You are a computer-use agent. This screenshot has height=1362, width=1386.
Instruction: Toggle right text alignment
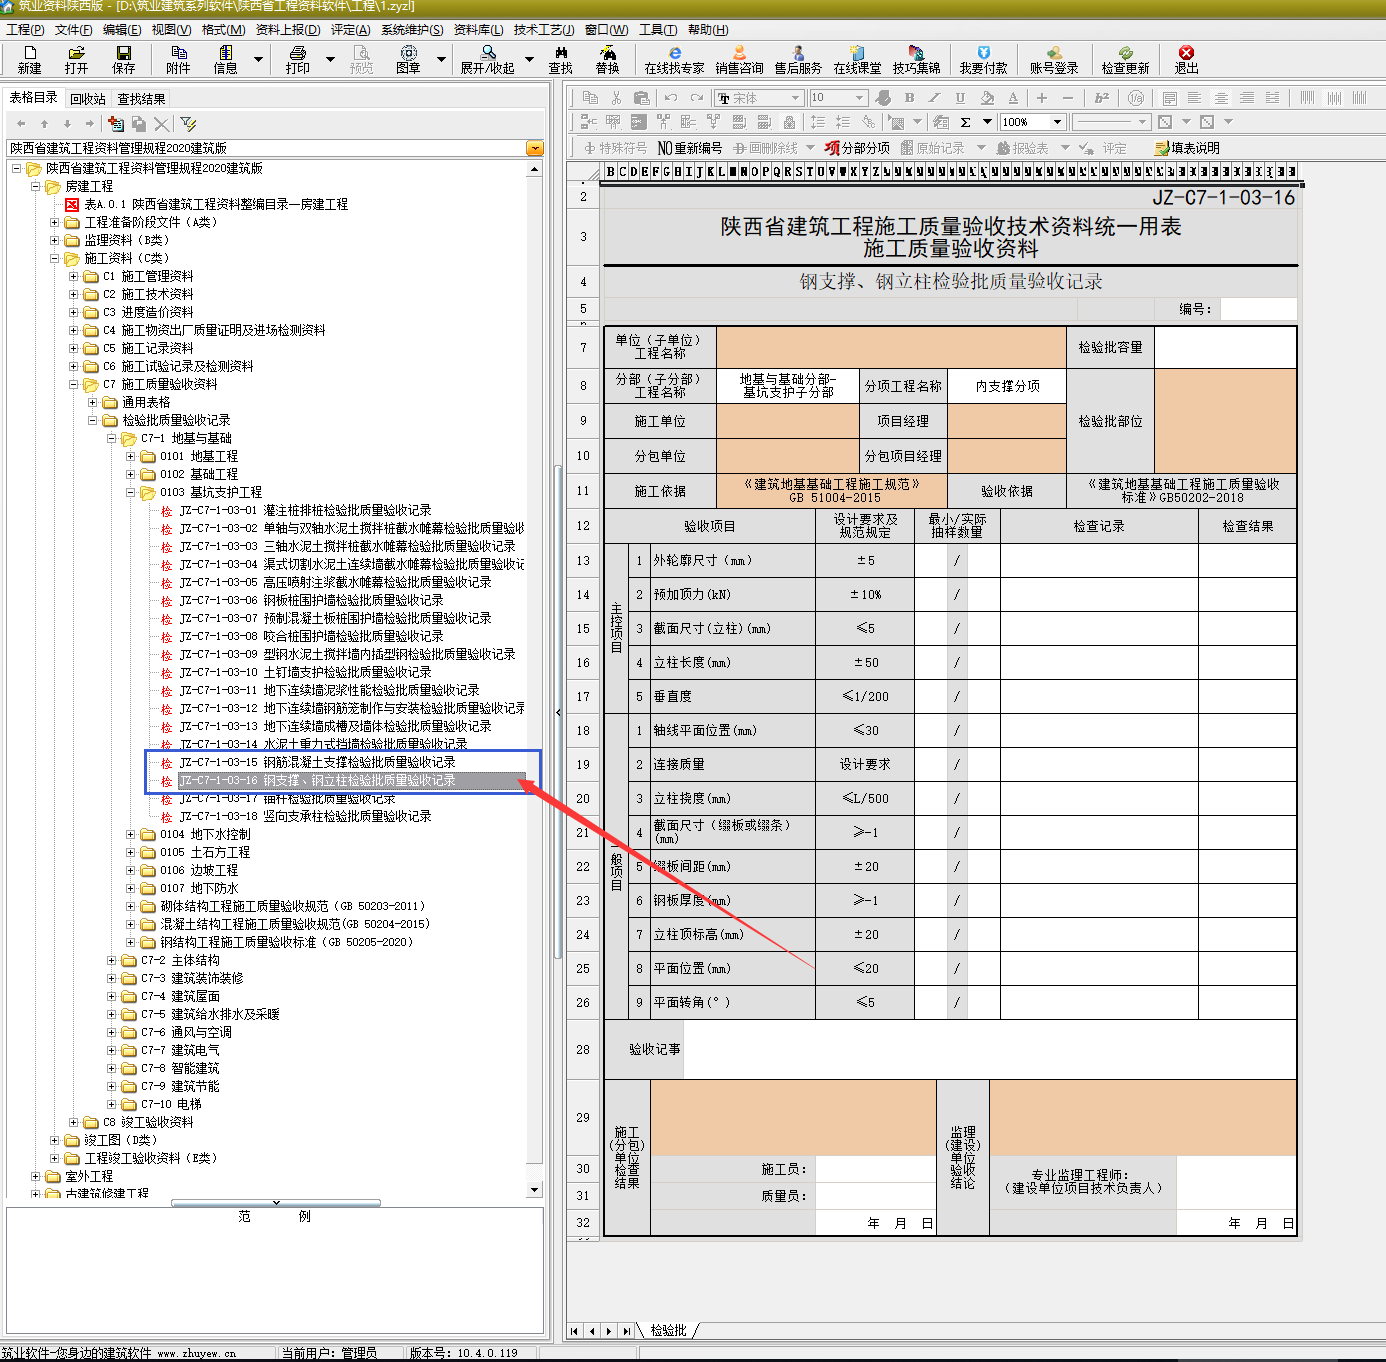[x=1247, y=98]
